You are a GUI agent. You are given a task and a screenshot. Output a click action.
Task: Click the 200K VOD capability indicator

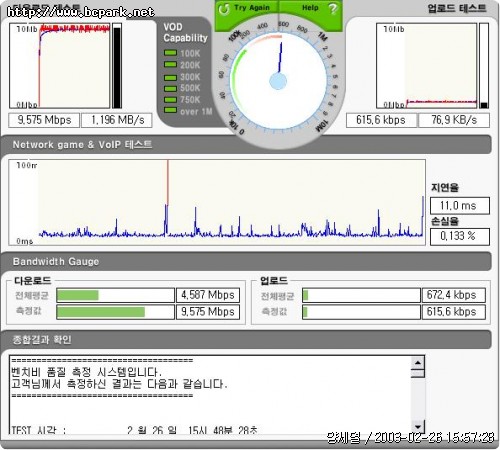coord(170,64)
